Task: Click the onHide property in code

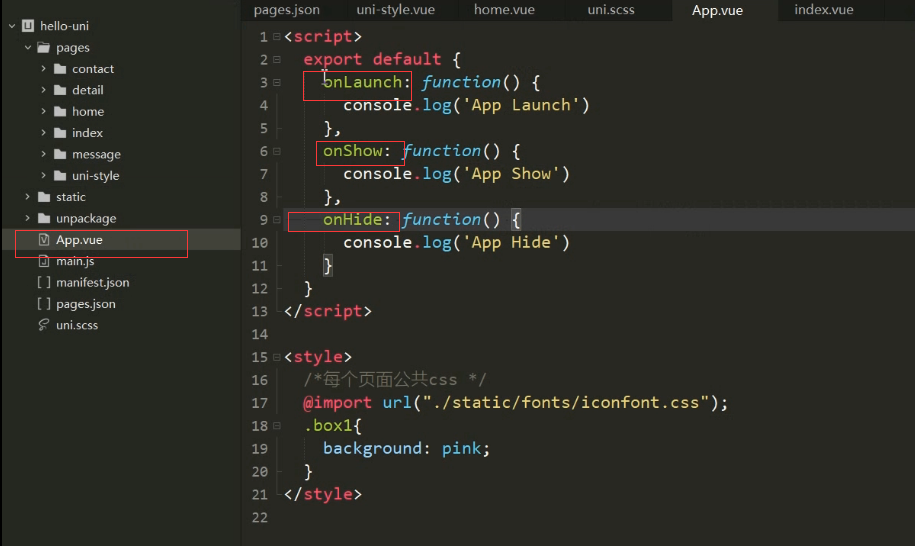Action: [352, 220]
